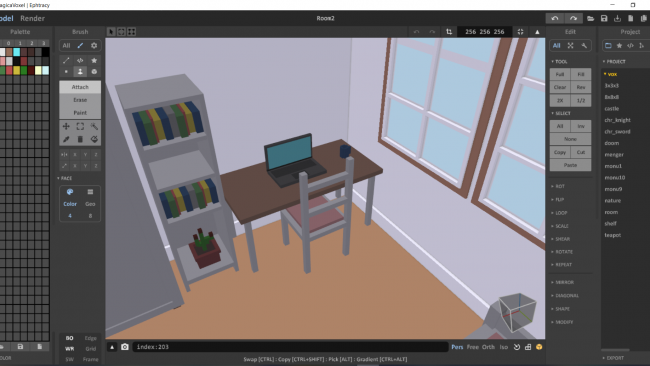Choose the magic wand select tool
Screen dimensions: 650x366
94,126
